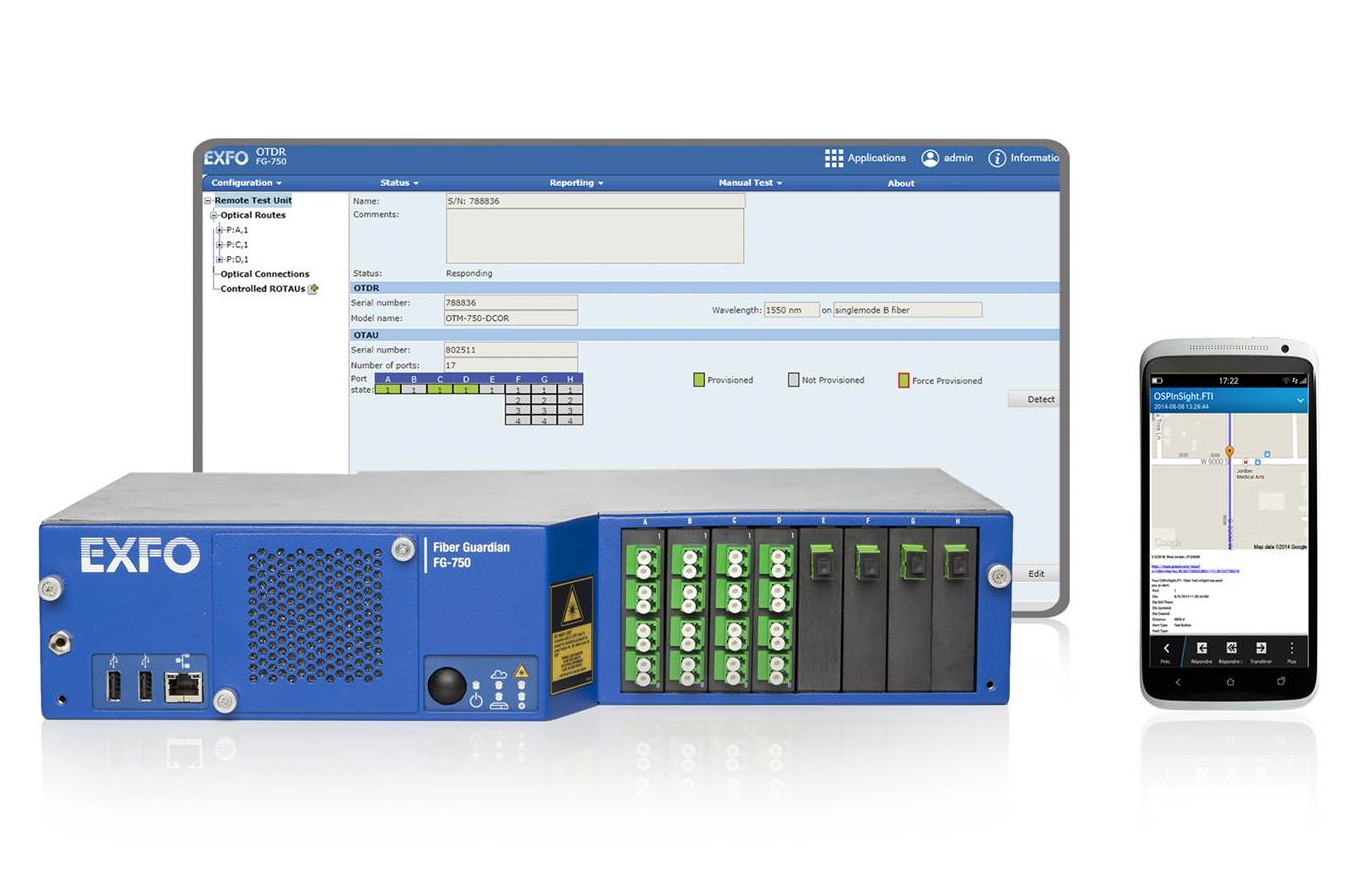Expand the OSPInSight.FTI header chevron
This screenshot has height=874, width=1357.
(1300, 400)
